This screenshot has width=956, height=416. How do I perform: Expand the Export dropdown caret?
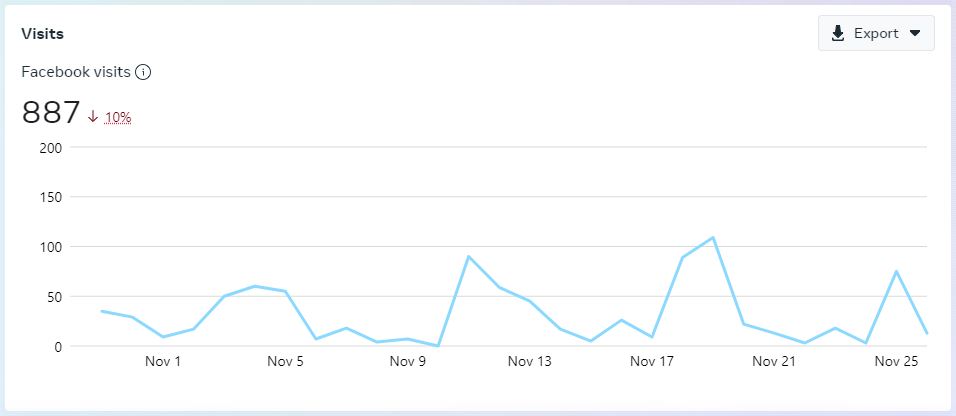pyautogui.click(x=915, y=33)
